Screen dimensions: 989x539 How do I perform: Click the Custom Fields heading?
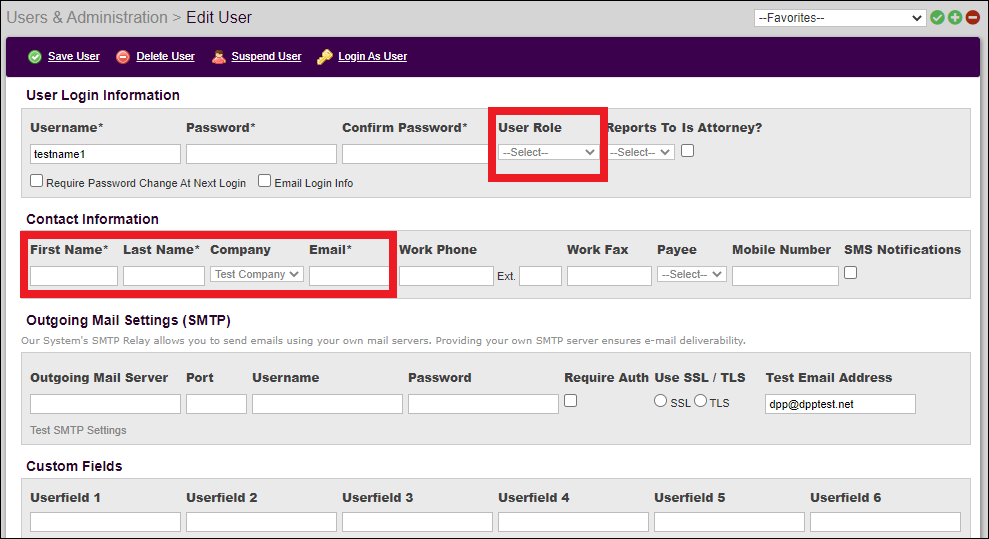coord(74,467)
